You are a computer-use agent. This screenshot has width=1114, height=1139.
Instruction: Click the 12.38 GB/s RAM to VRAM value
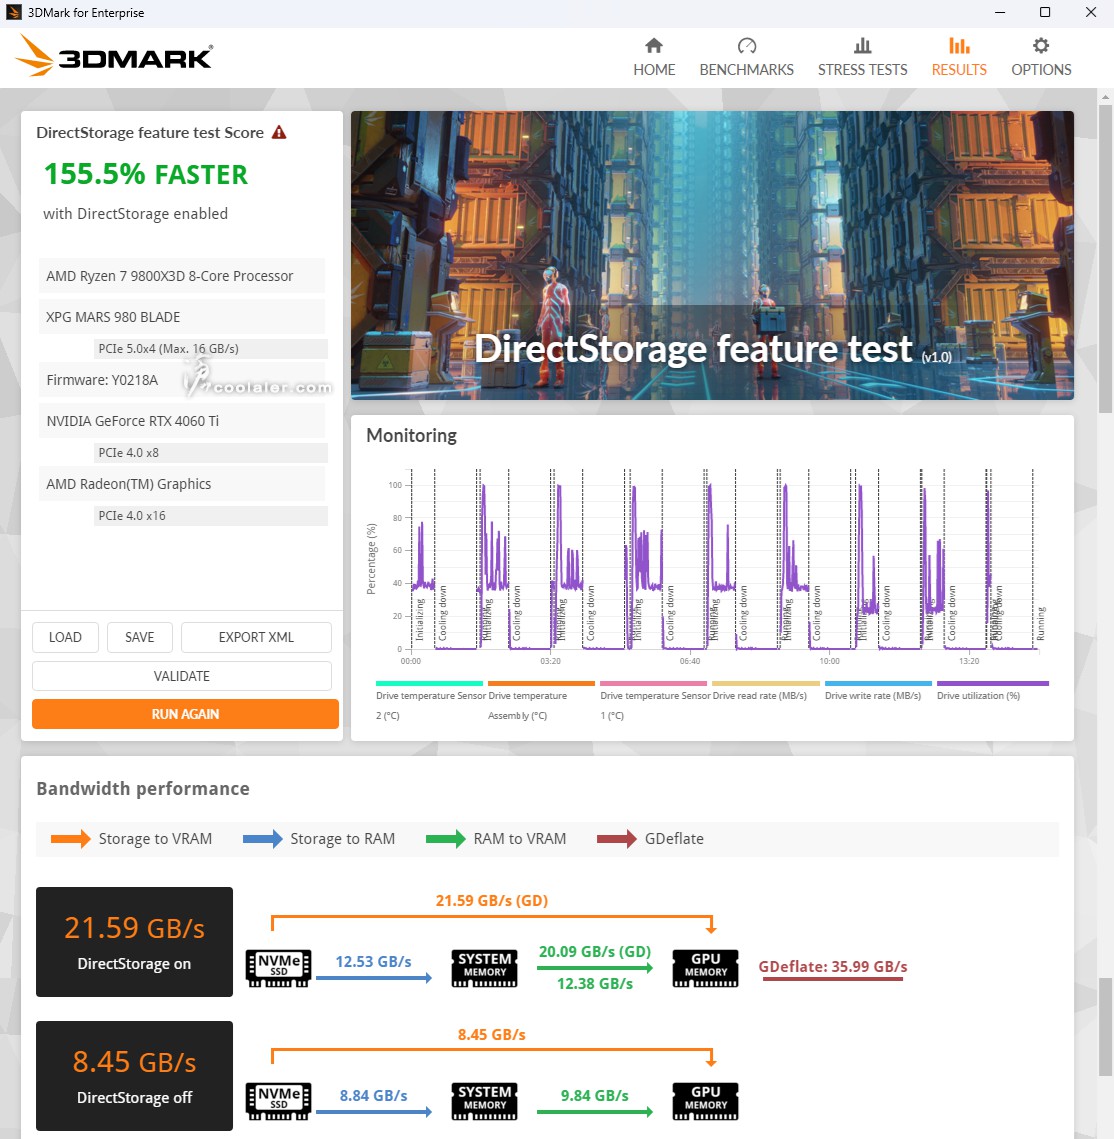(x=595, y=984)
